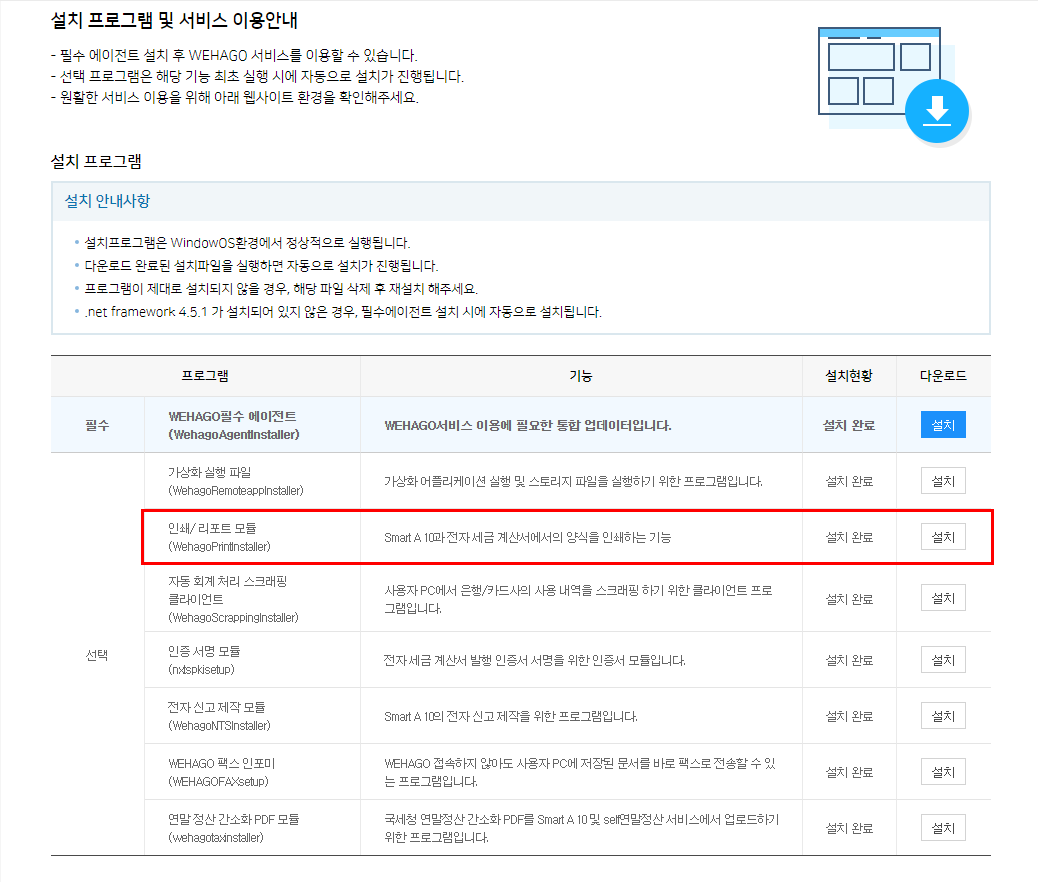Click the blue download arrow circle icon
Screen dimensions: 1038x882
(937, 110)
